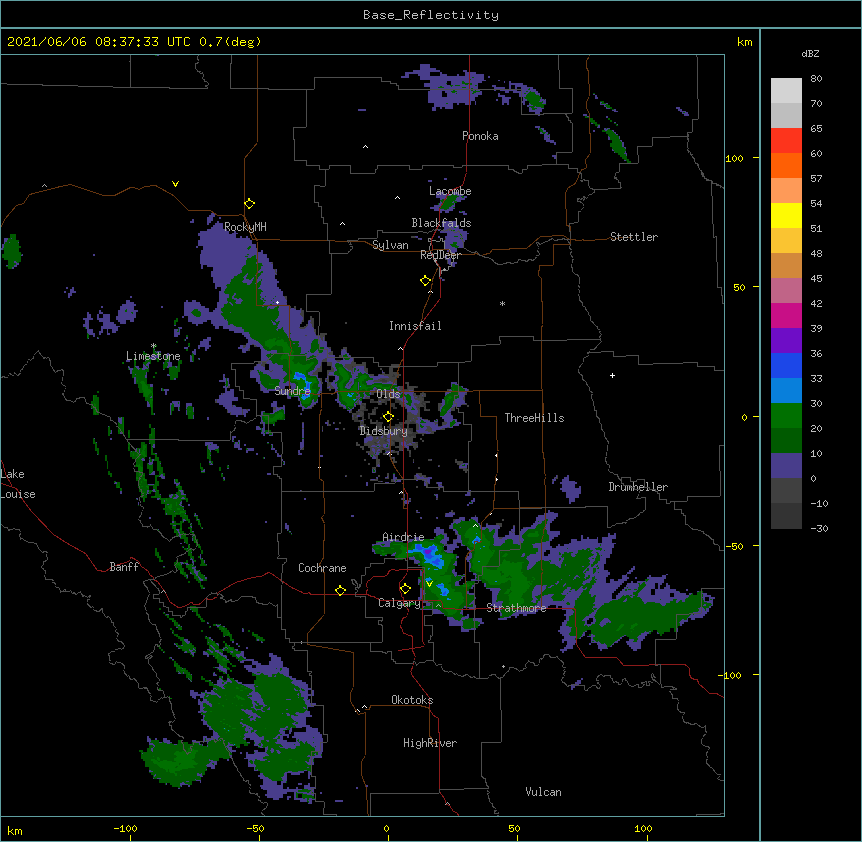862x842 pixels.
Task: Click the blue 36-33 dBZ legend swatch
Action: point(786,365)
